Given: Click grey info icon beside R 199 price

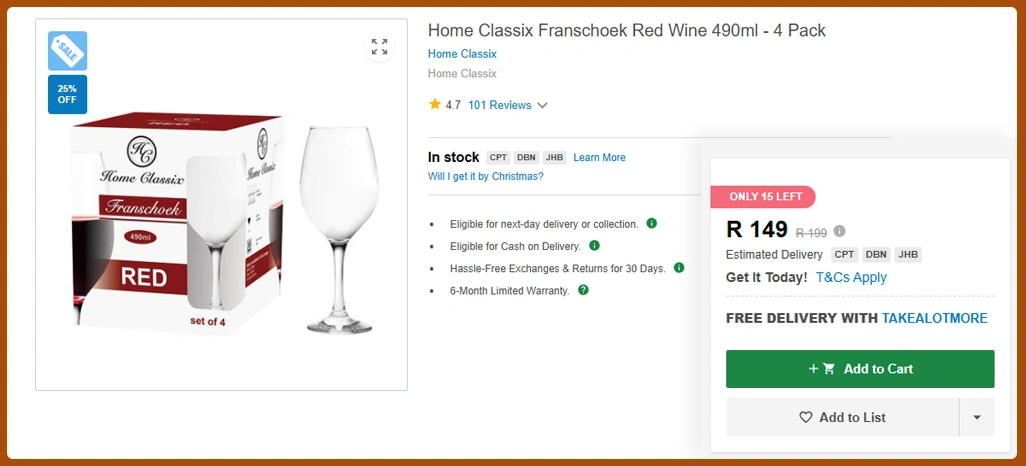Looking at the screenshot, I should (839, 231).
